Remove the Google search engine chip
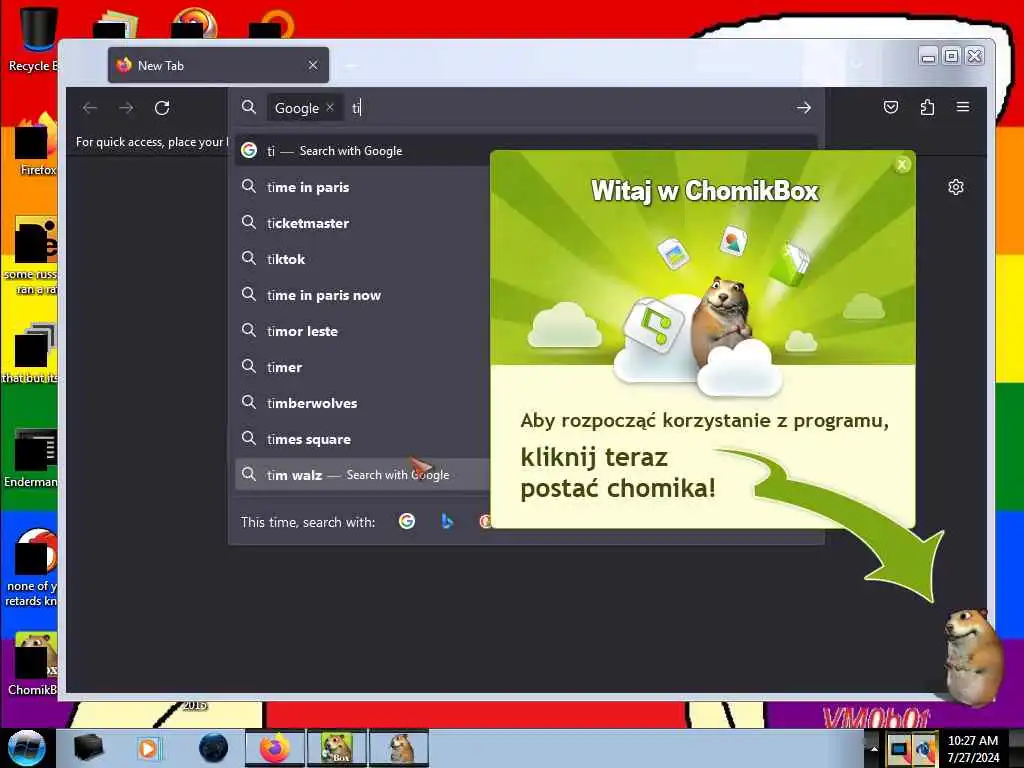 tap(330, 107)
